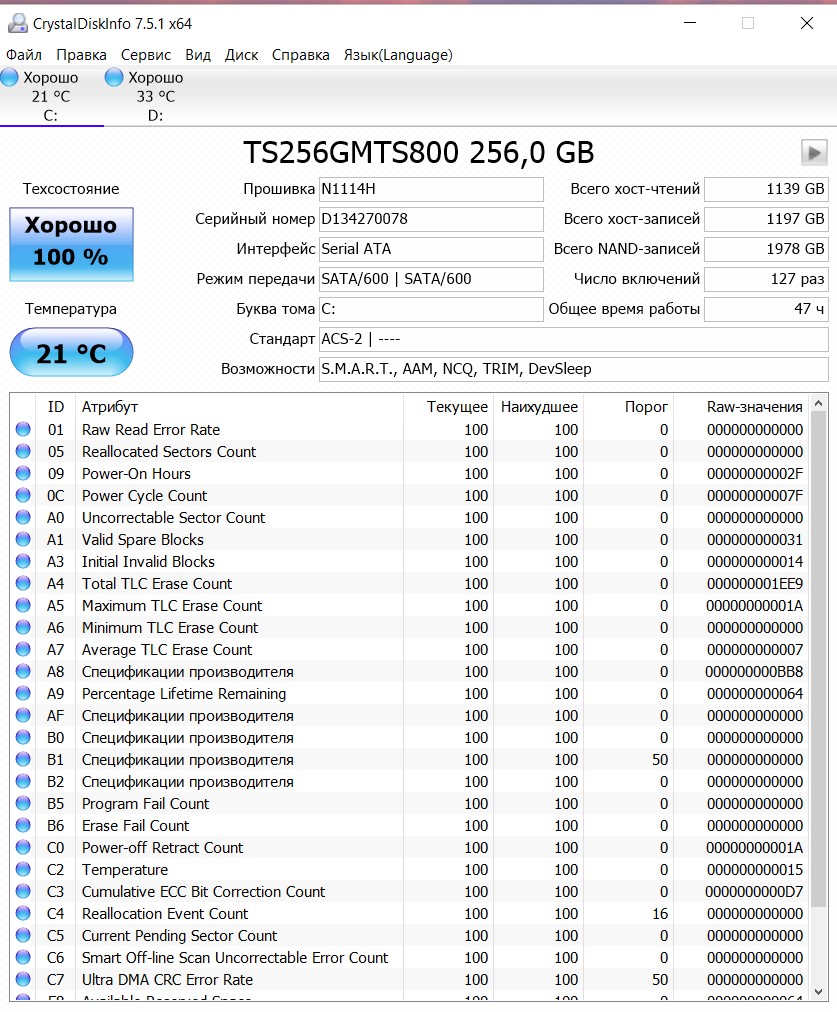Click status orb of Raw Read Error Rate
837x1012 pixels.
click(23, 429)
